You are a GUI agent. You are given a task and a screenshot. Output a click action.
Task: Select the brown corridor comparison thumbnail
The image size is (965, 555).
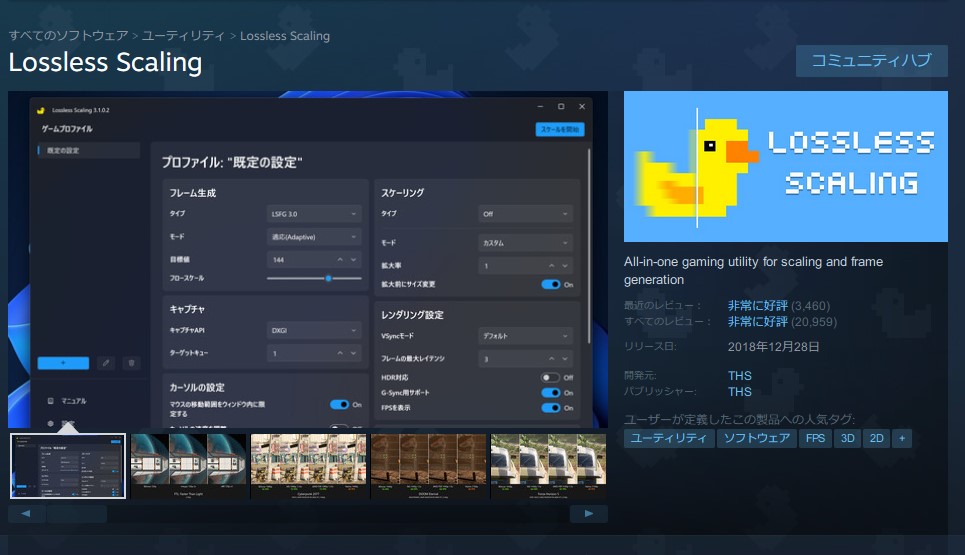click(x=428, y=466)
